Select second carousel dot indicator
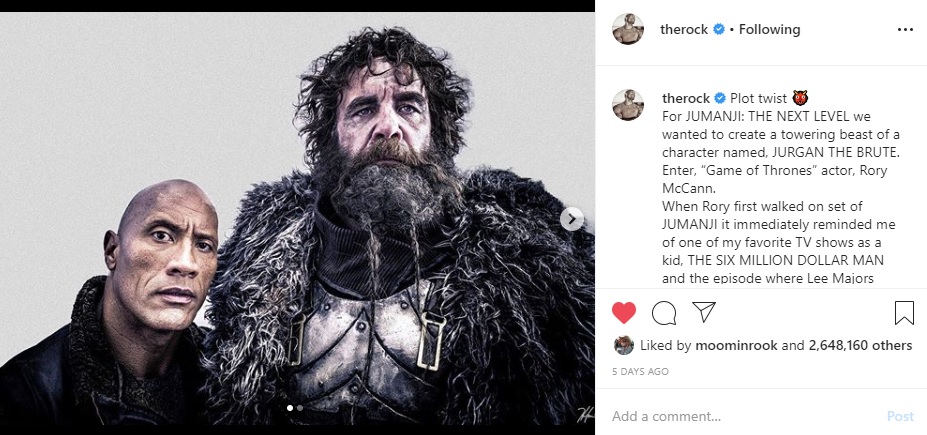 point(300,408)
